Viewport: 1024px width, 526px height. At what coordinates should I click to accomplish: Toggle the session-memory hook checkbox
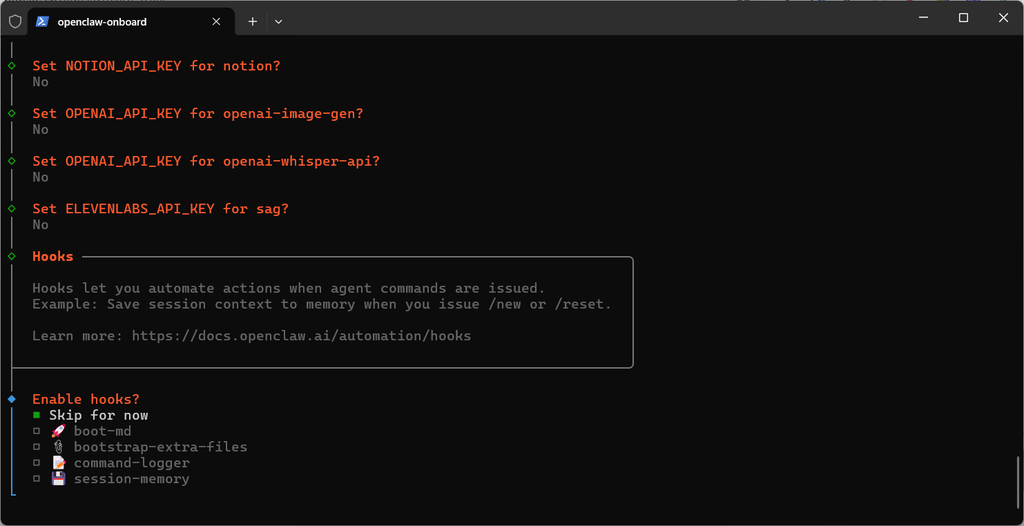pyautogui.click(x=36, y=479)
